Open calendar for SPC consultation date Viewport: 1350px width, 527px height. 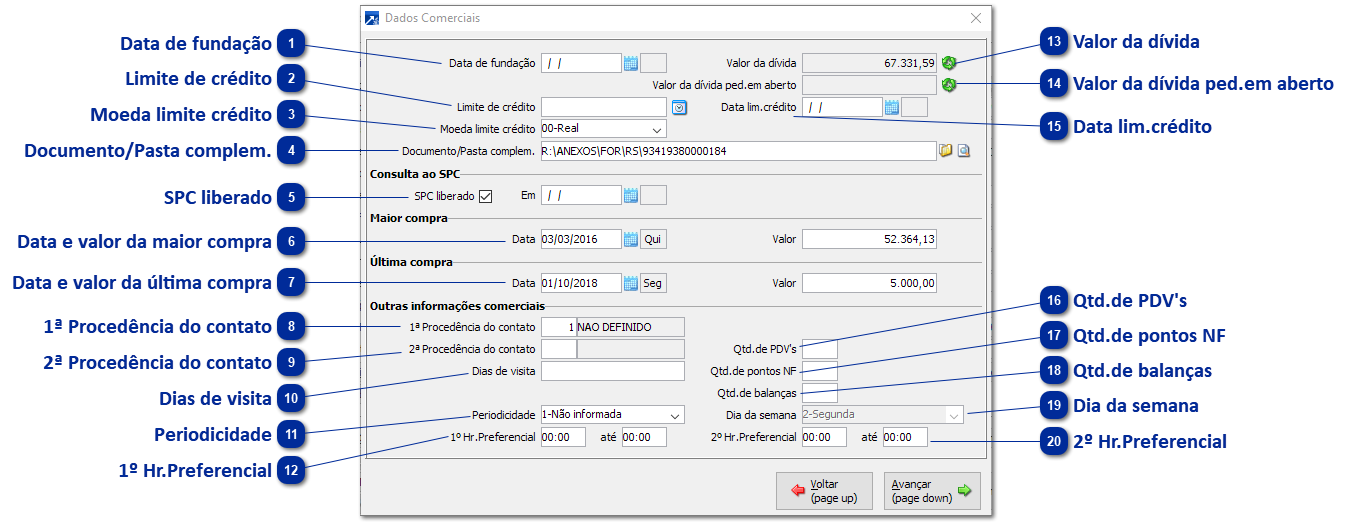click(631, 196)
